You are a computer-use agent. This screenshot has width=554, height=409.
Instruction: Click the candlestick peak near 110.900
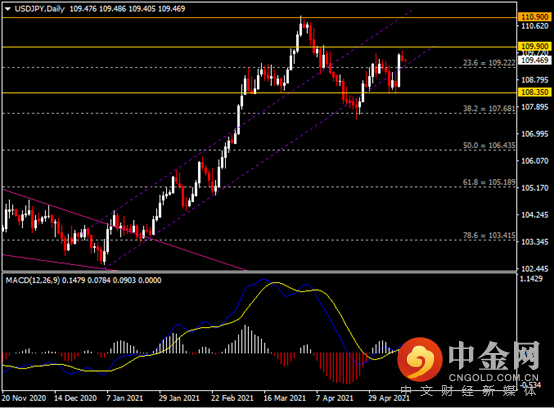[x=301, y=21]
